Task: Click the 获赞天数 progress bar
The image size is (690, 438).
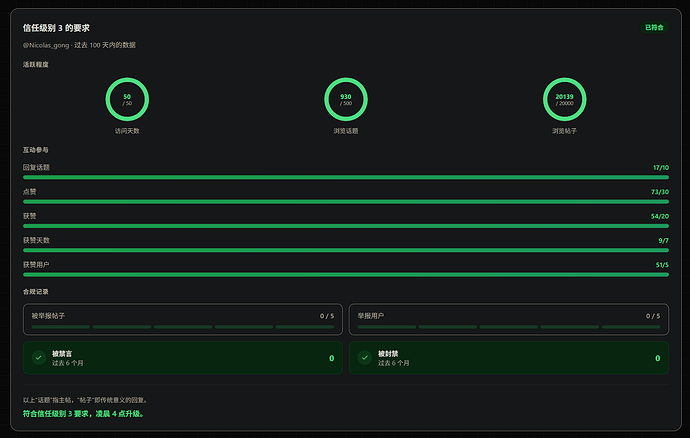Action: tap(346, 250)
